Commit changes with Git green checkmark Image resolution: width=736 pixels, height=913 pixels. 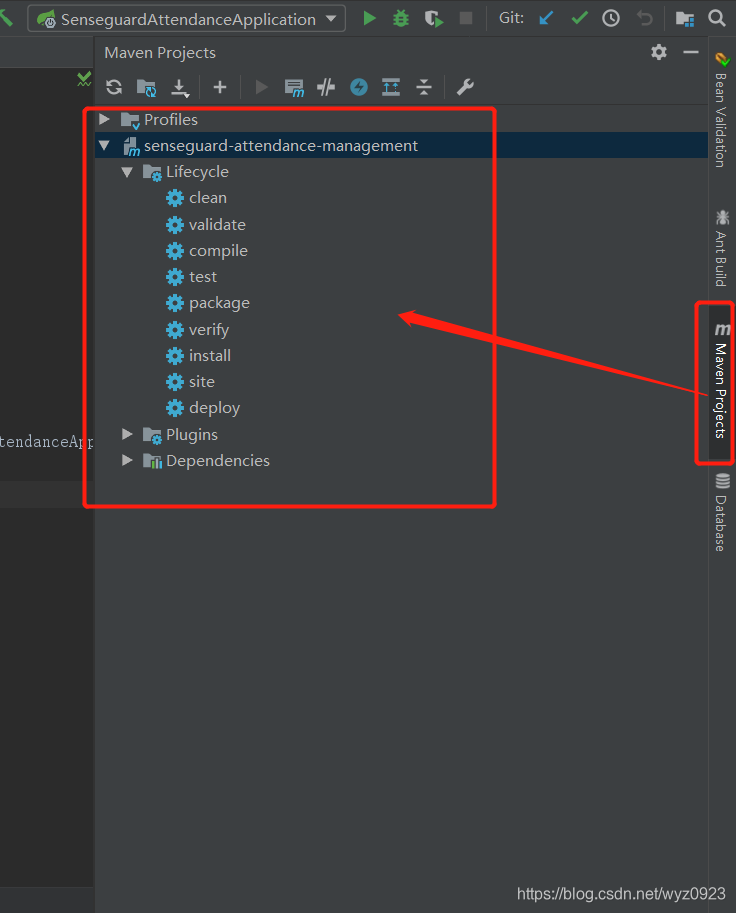click(x=579, y=19)
